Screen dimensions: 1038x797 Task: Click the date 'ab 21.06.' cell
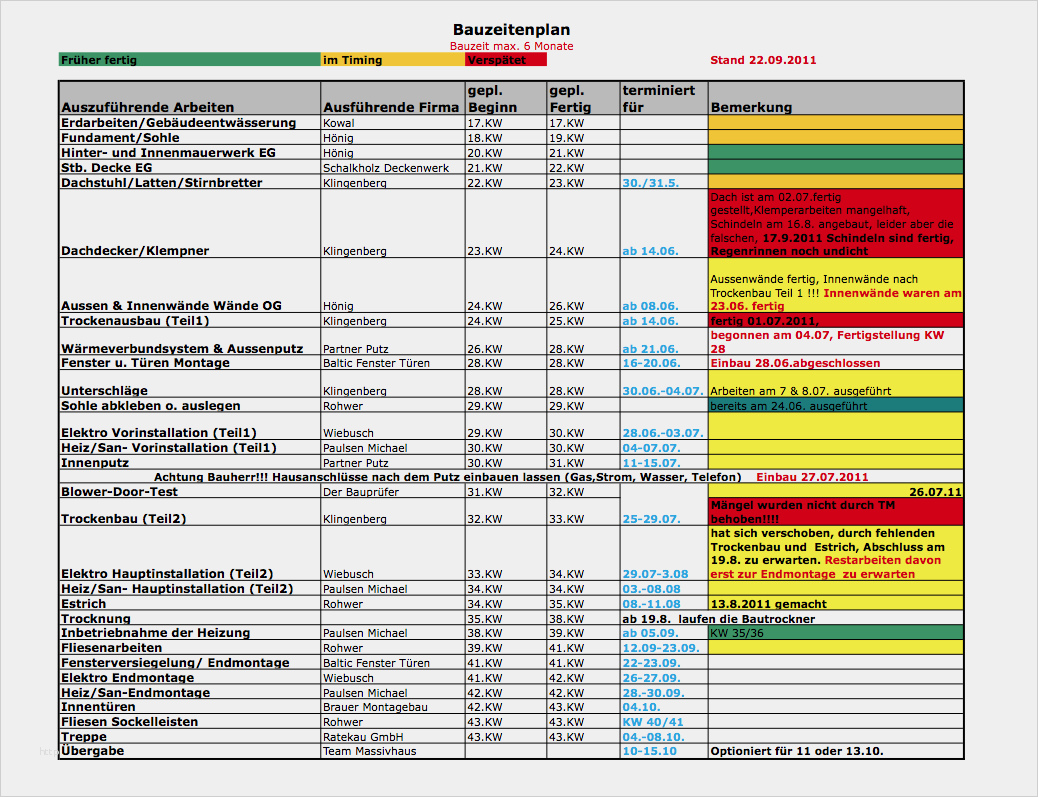pyautogui.click(x=664, y=342)
